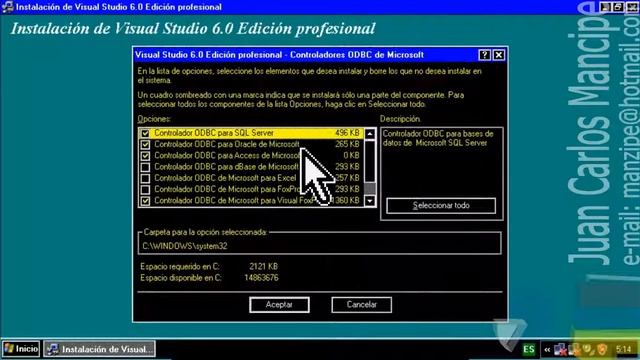Click the security shield tray icon
Image resolution: width=640 pixels, height=360 pixels.
(x=602, y=350)
